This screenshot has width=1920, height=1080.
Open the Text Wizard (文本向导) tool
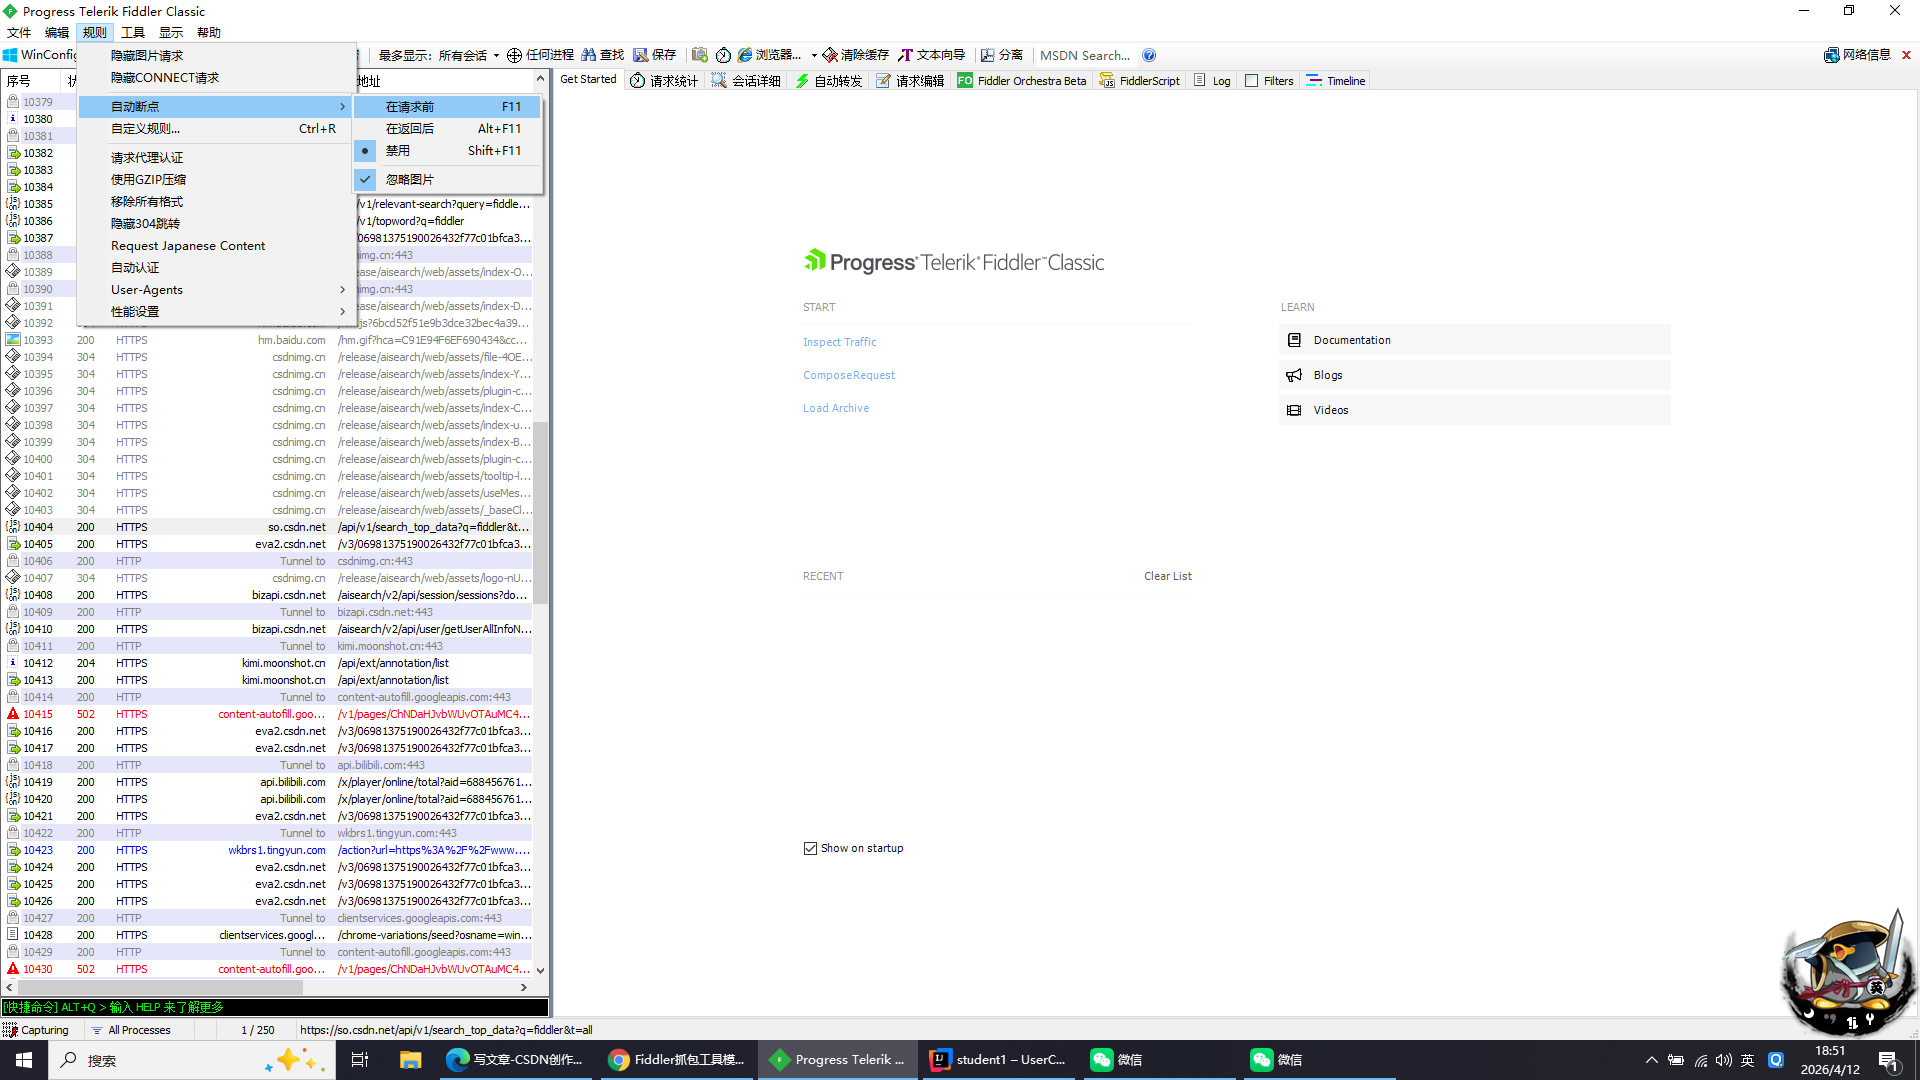pyautogui.click(x=931, y=55)
